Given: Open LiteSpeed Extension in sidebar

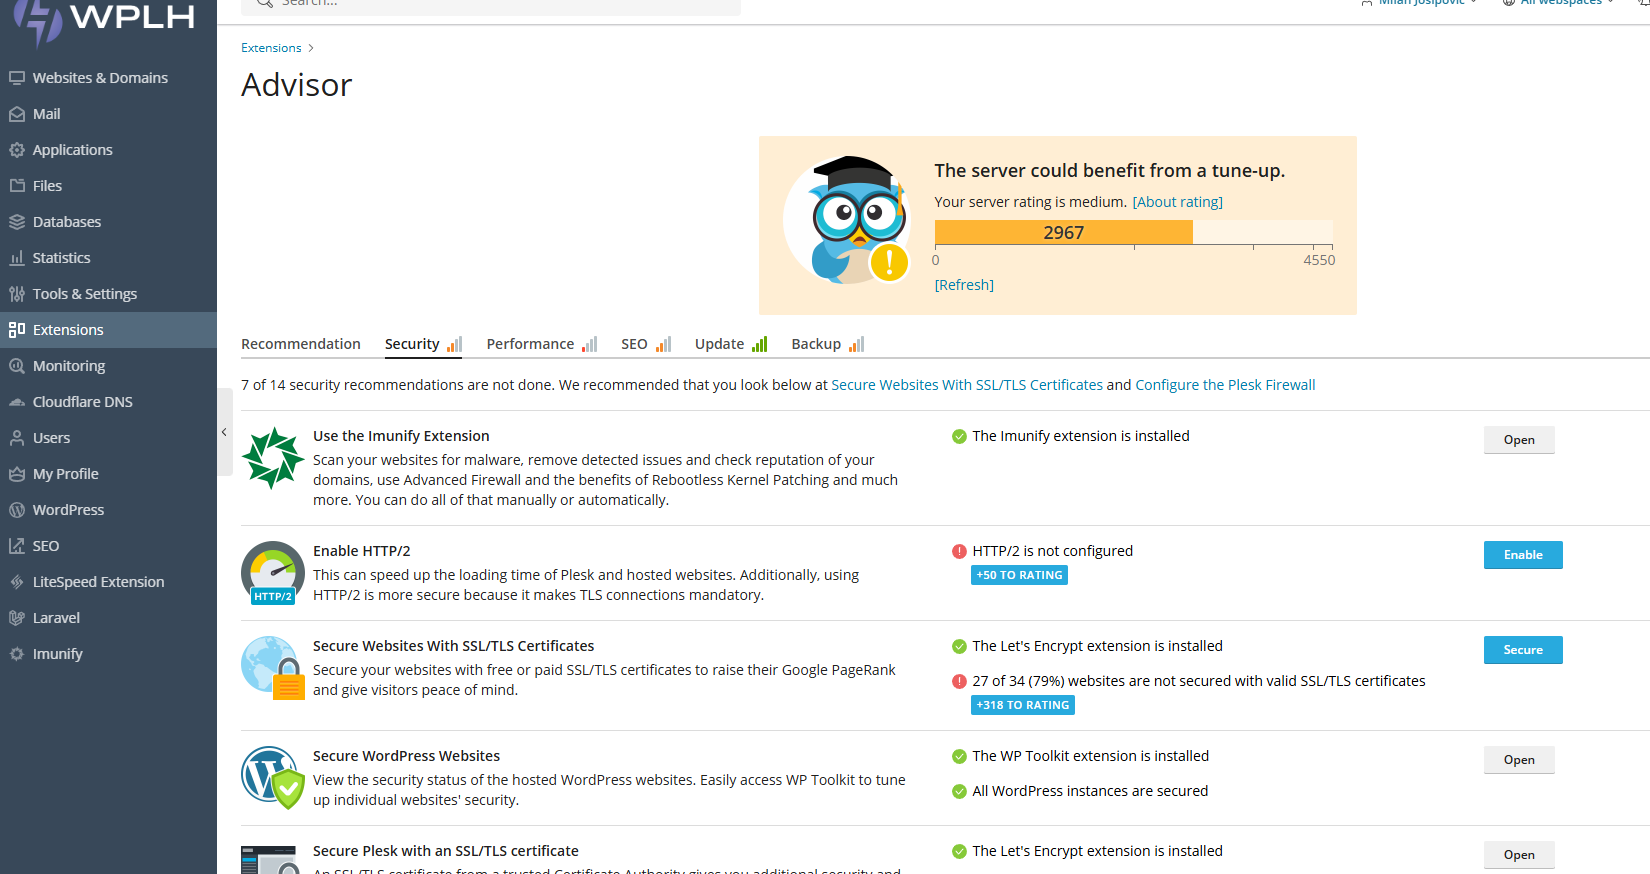Looking at the screenshot, I should tap(108, 582).
